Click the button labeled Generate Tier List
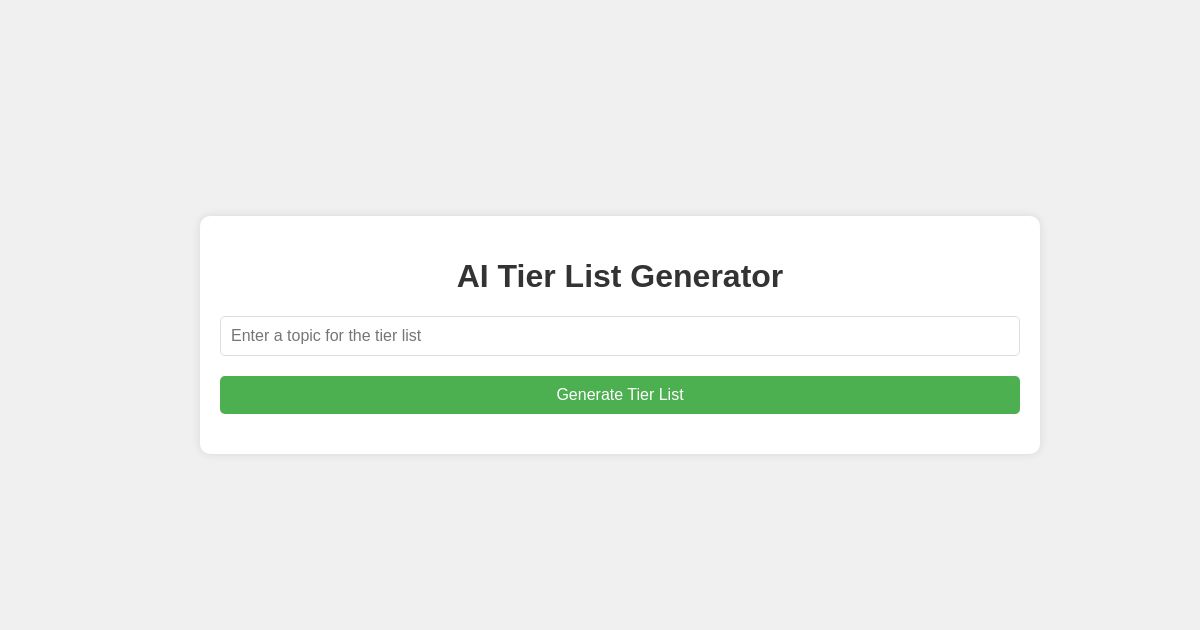Image resolution: width=1200 pixels, height=630 pixels. [620, 395]
